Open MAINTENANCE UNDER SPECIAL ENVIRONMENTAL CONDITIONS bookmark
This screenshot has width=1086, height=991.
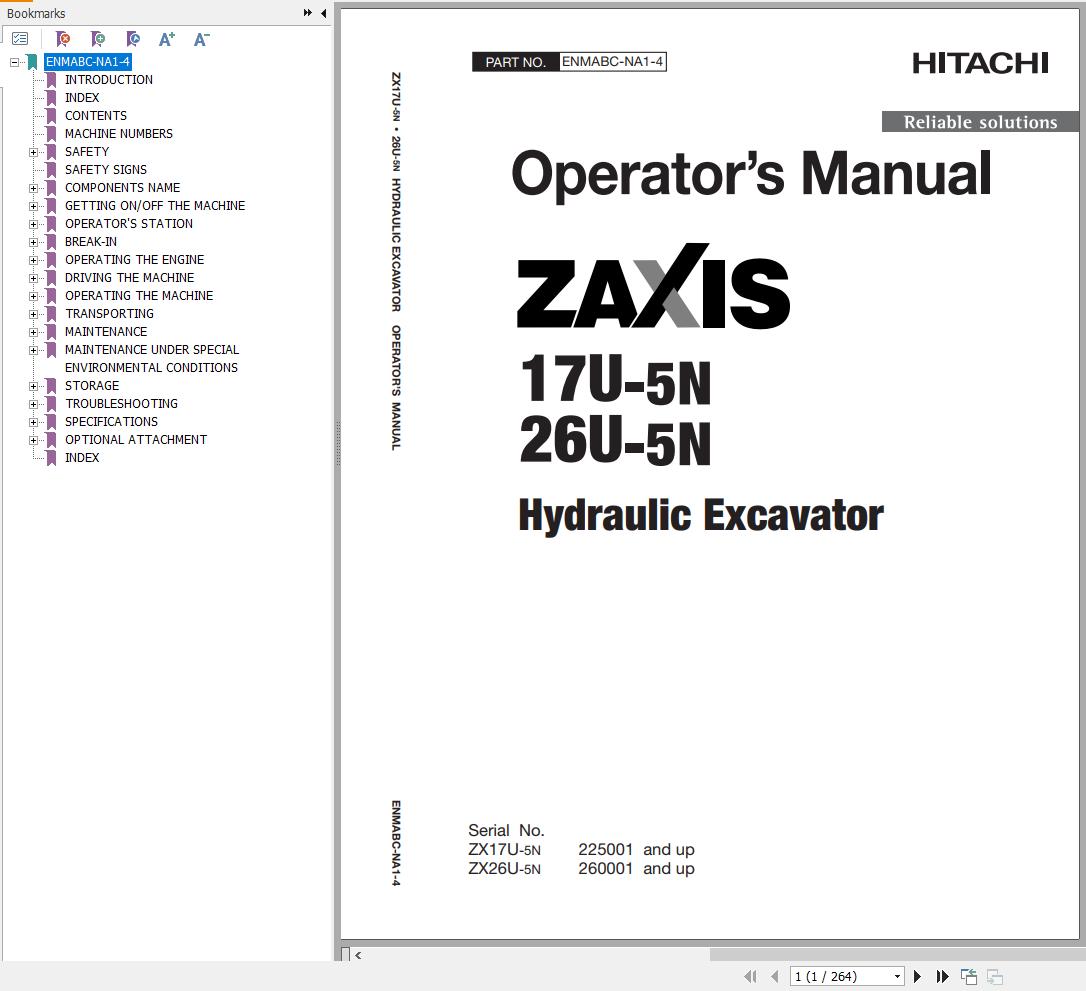(152, 359)
